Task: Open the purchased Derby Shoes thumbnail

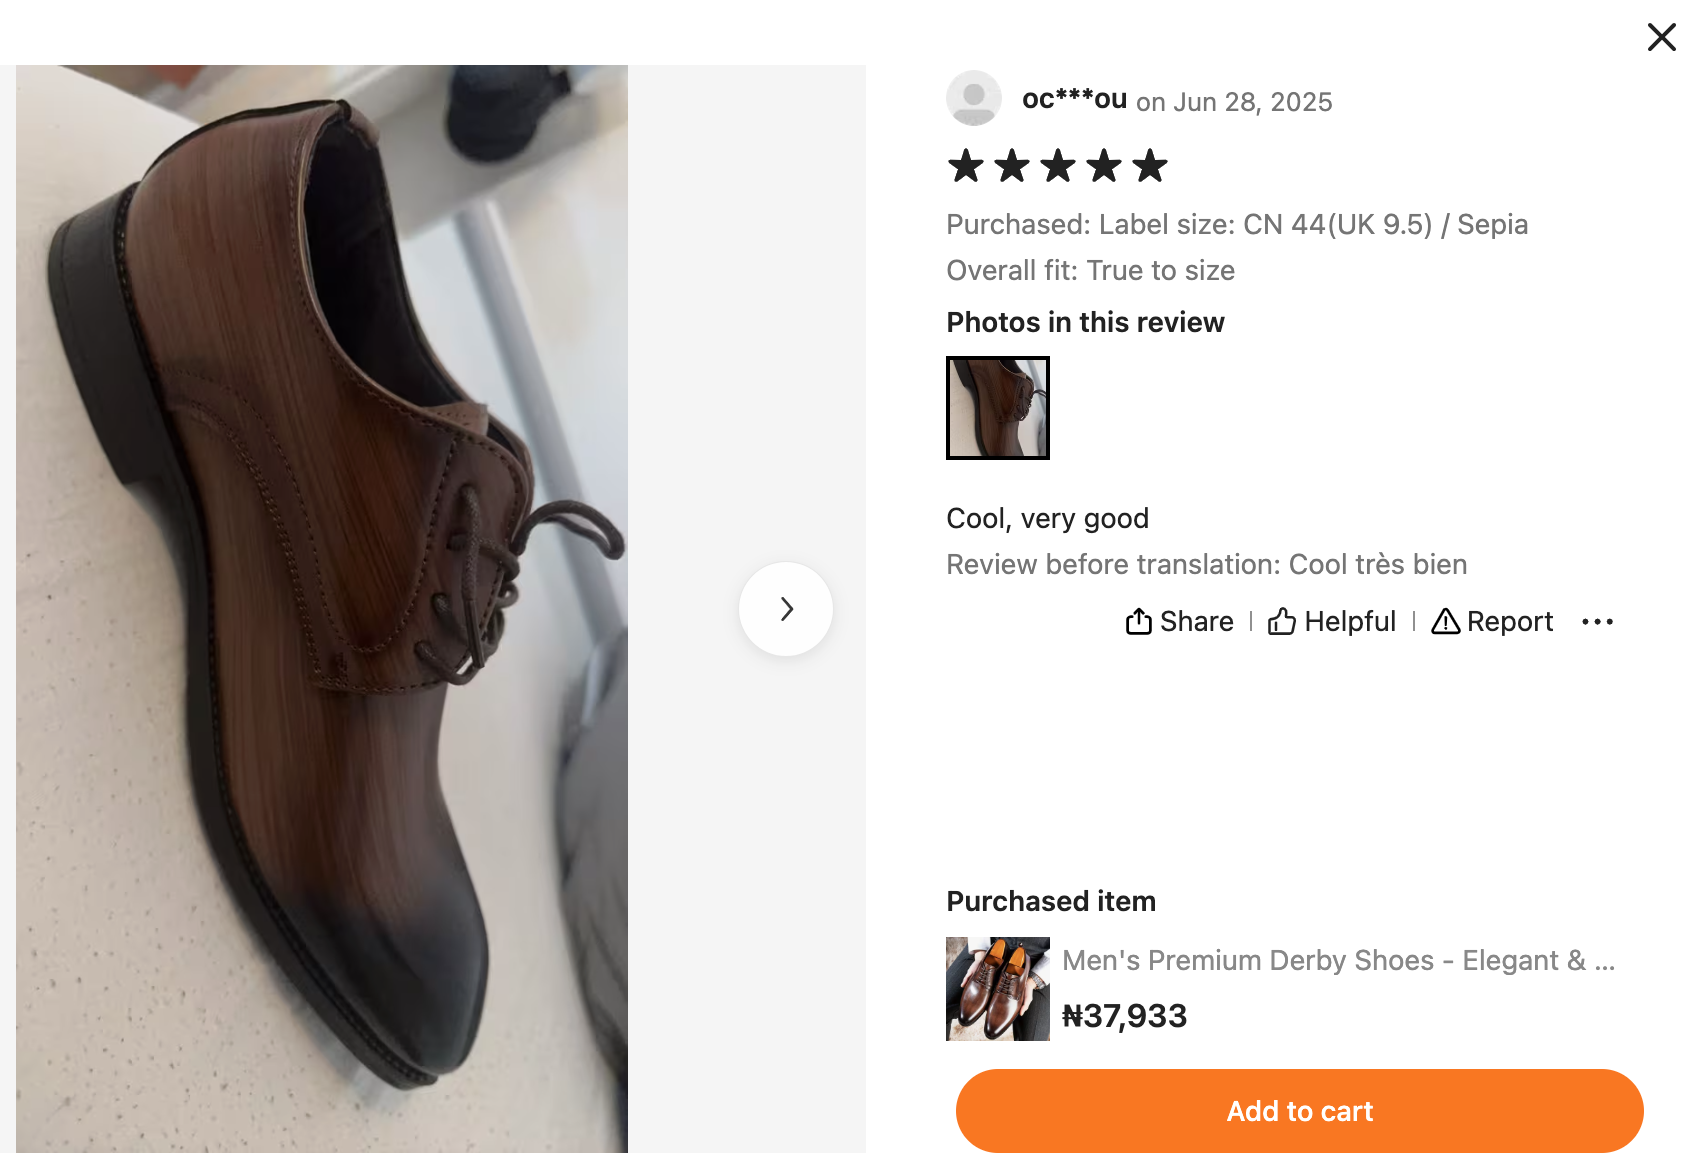Action: [997, 989]
